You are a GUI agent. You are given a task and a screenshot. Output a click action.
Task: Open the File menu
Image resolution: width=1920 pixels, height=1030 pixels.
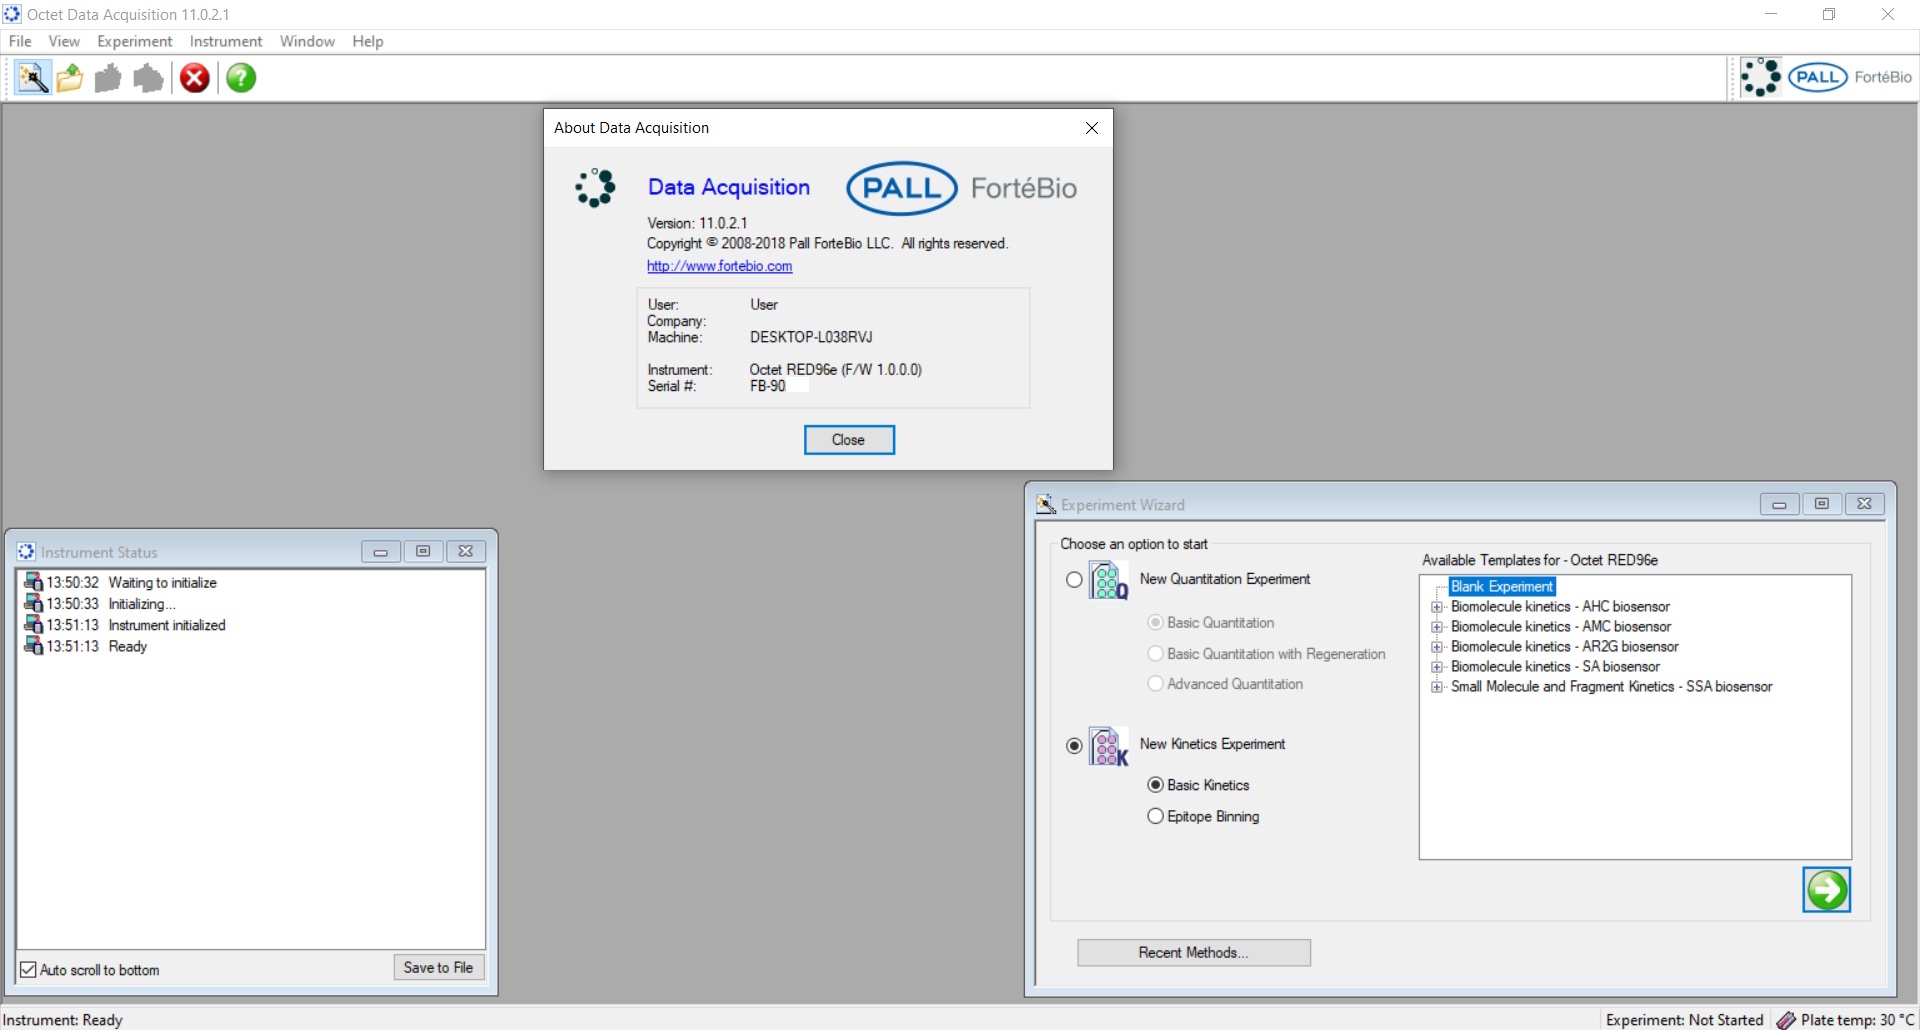click(x=20, y=41)
